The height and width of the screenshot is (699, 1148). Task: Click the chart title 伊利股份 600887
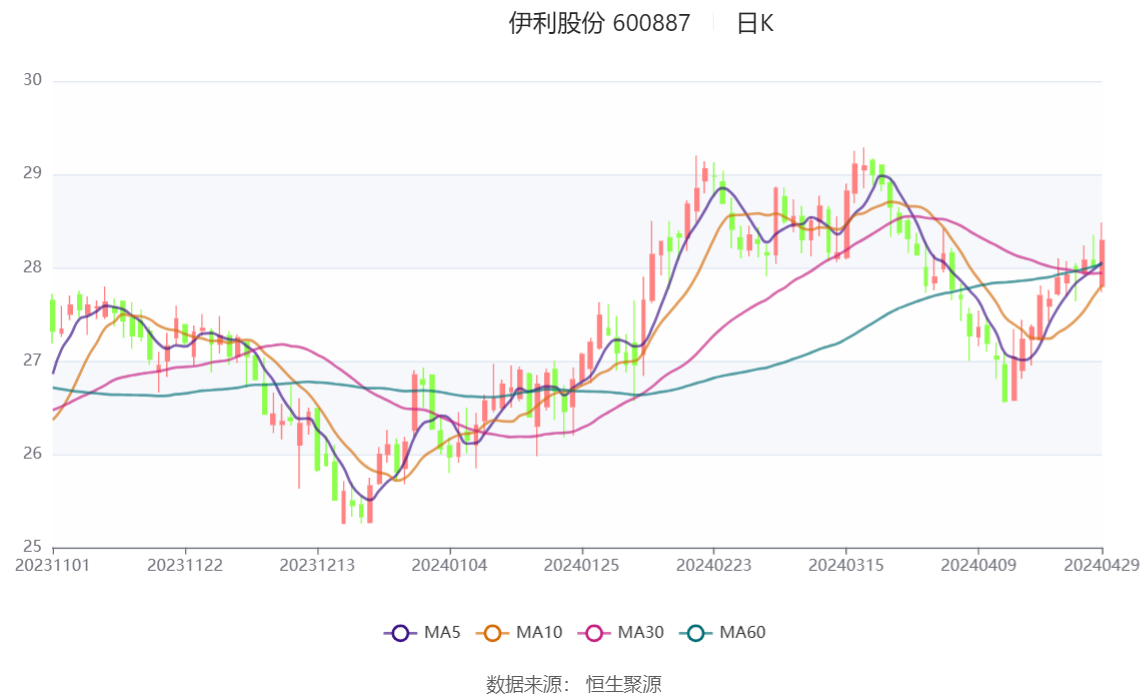[x=599, y=23]
